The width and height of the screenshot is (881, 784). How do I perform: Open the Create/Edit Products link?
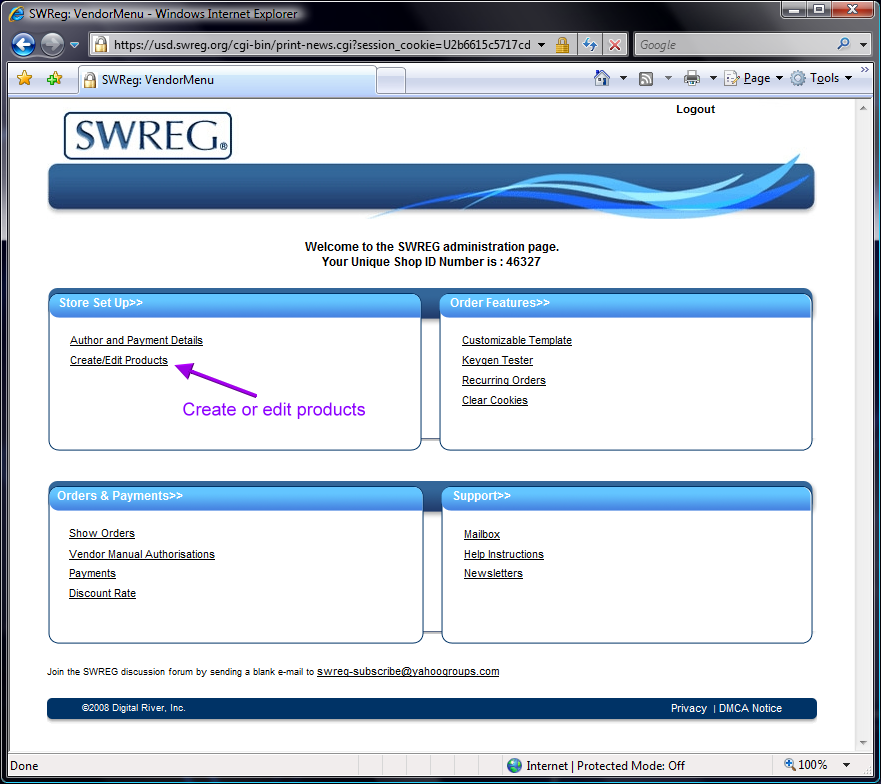tap(119, 360)
